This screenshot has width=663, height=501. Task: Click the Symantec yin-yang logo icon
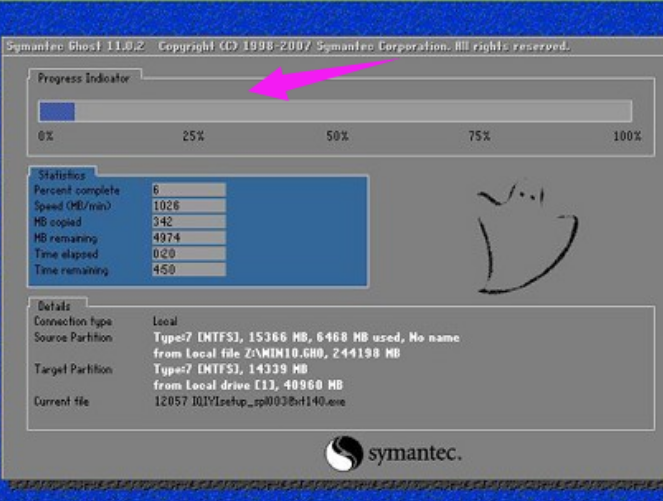click(344, 453)
